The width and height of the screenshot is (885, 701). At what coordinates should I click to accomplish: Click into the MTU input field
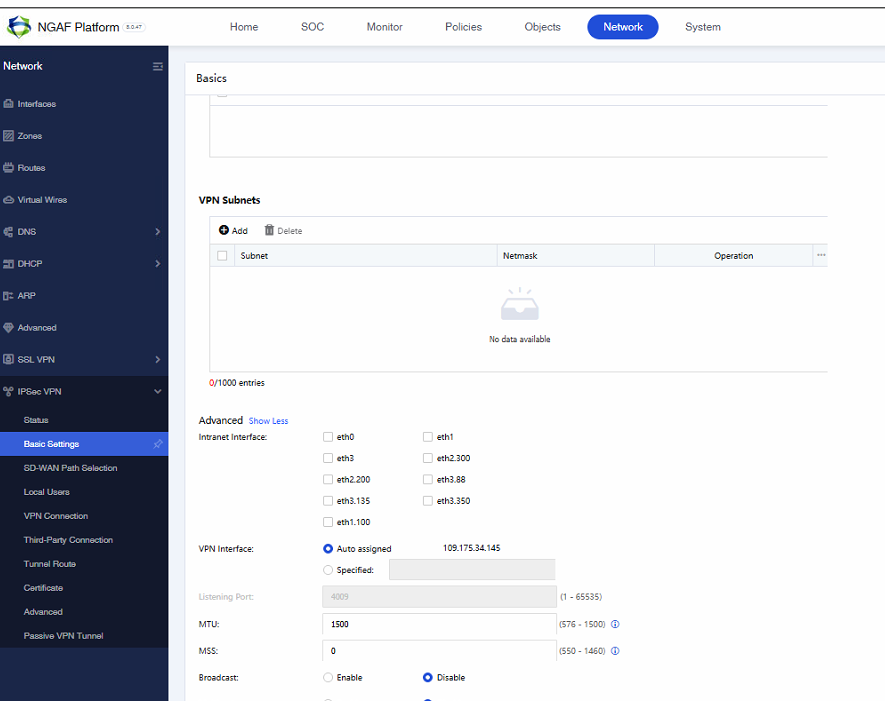(x=438, y=624)
